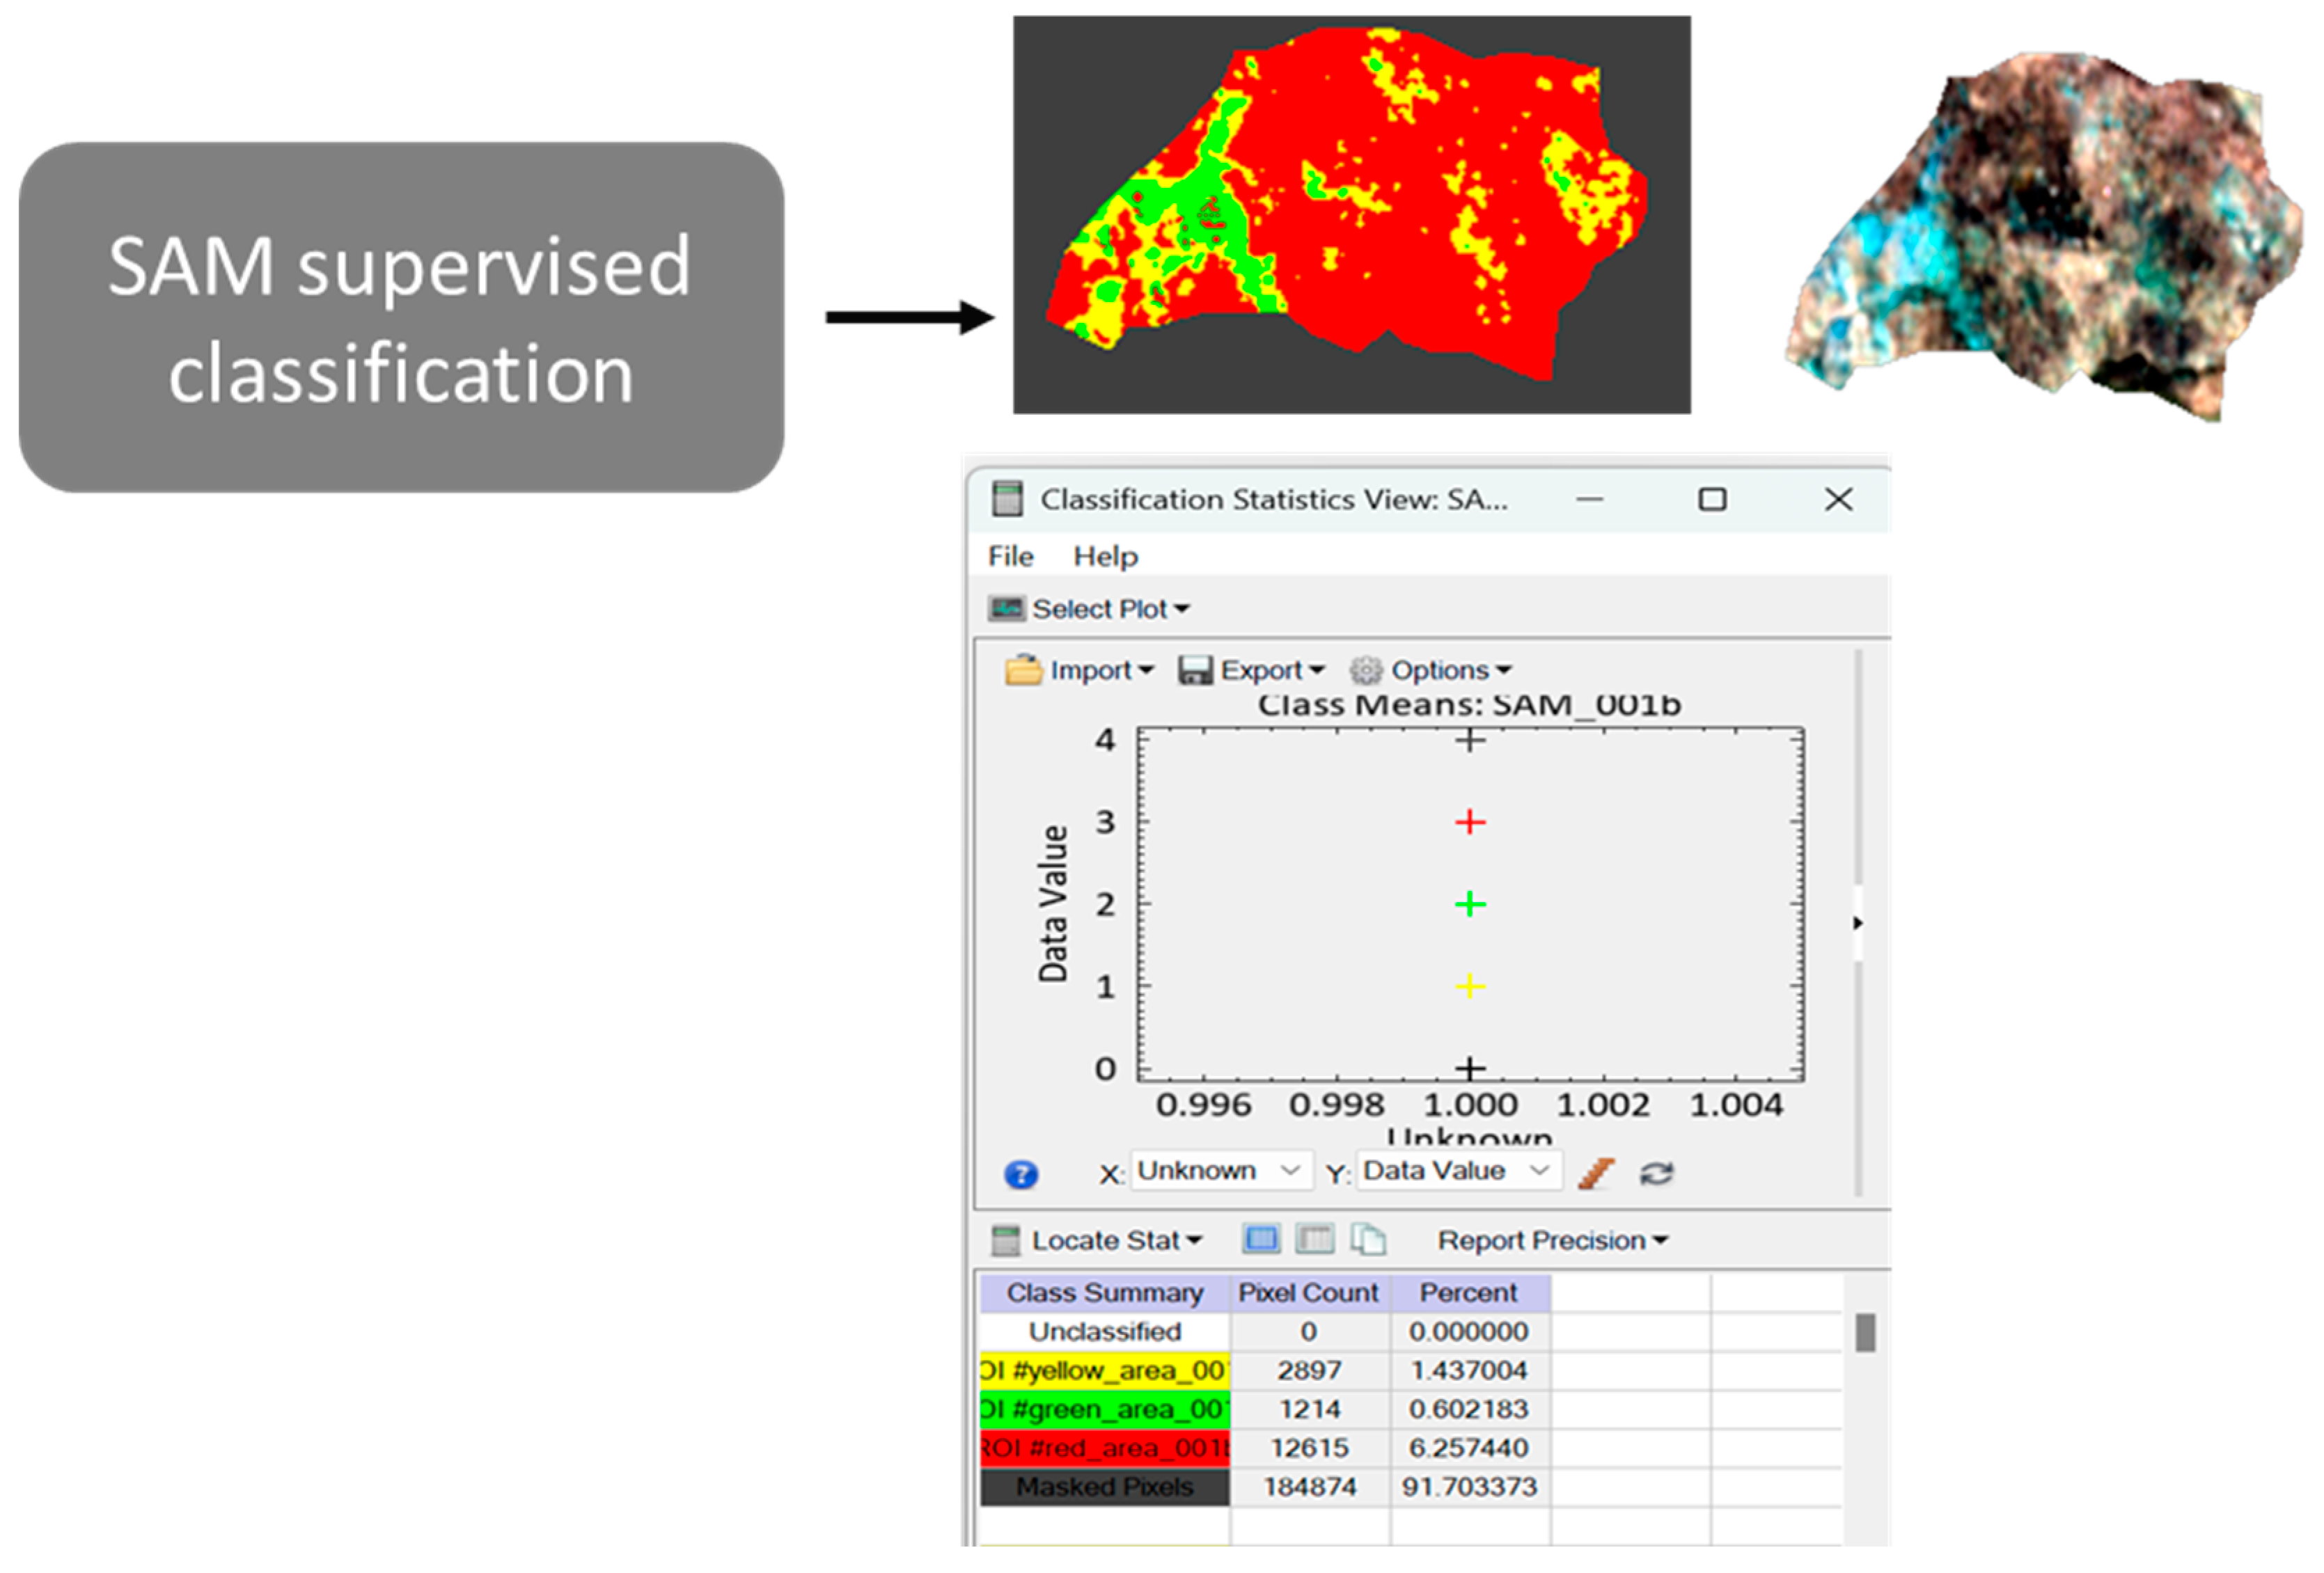
Task: Select the red_area class color row
Action: 1104,1447
